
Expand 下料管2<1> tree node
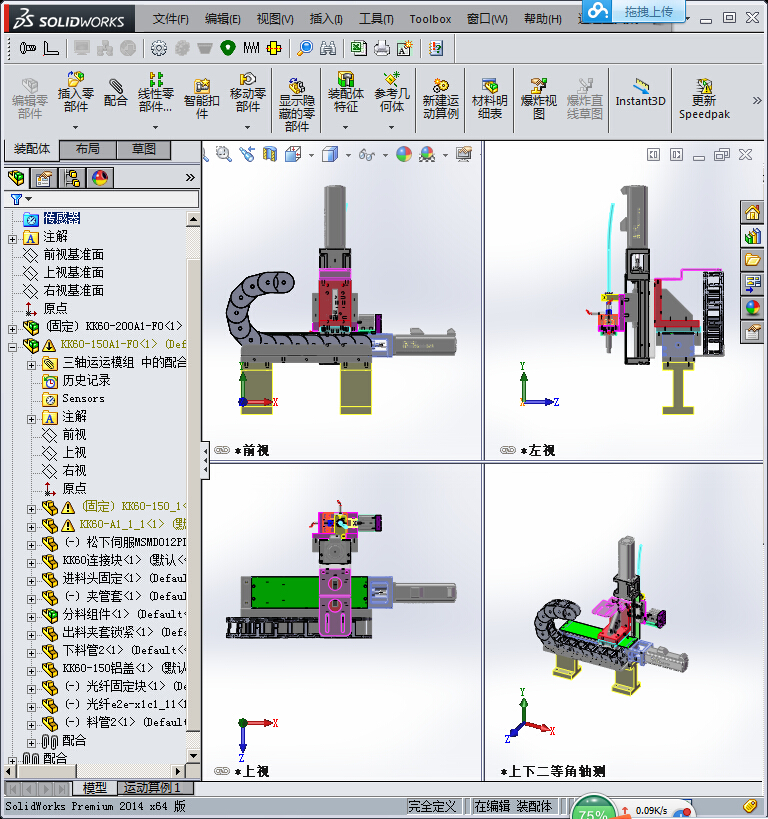coord(31,653)
